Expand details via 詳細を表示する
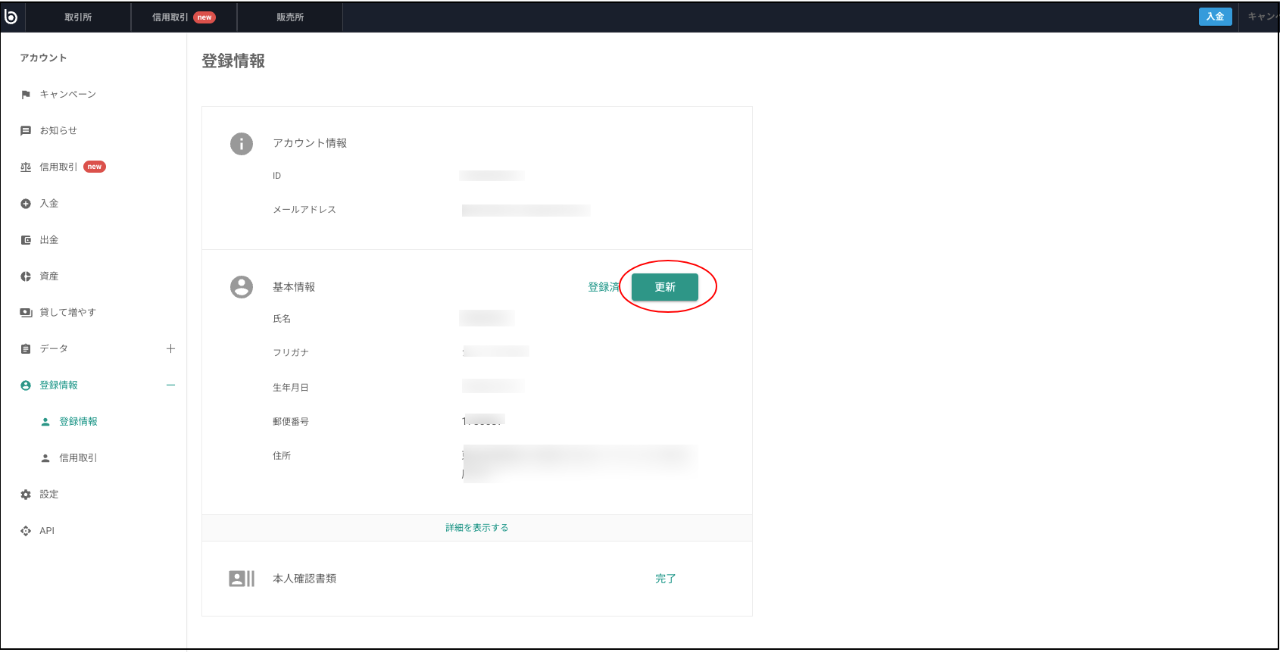 click(x=477, y=528)
